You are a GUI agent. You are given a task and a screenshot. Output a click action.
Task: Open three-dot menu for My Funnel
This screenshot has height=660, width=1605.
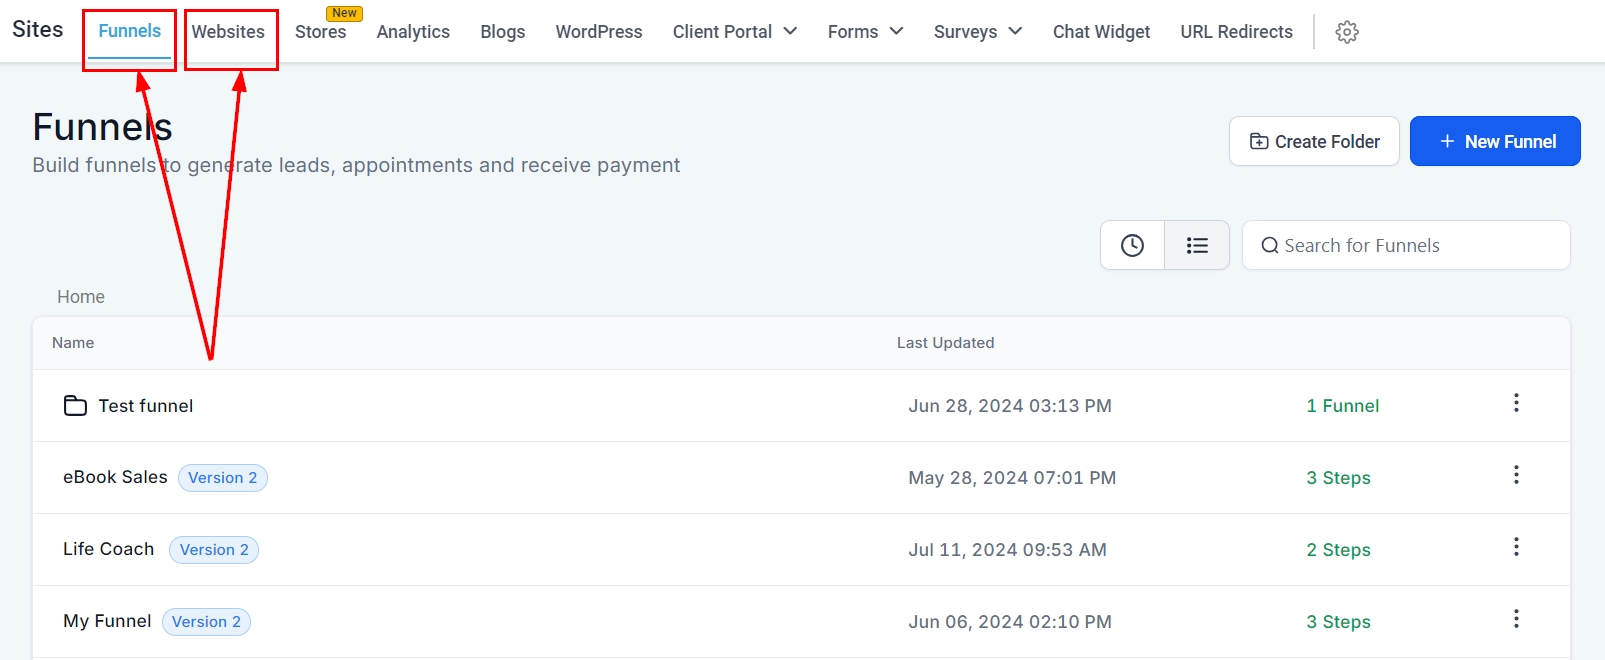tap(1516, 619)
